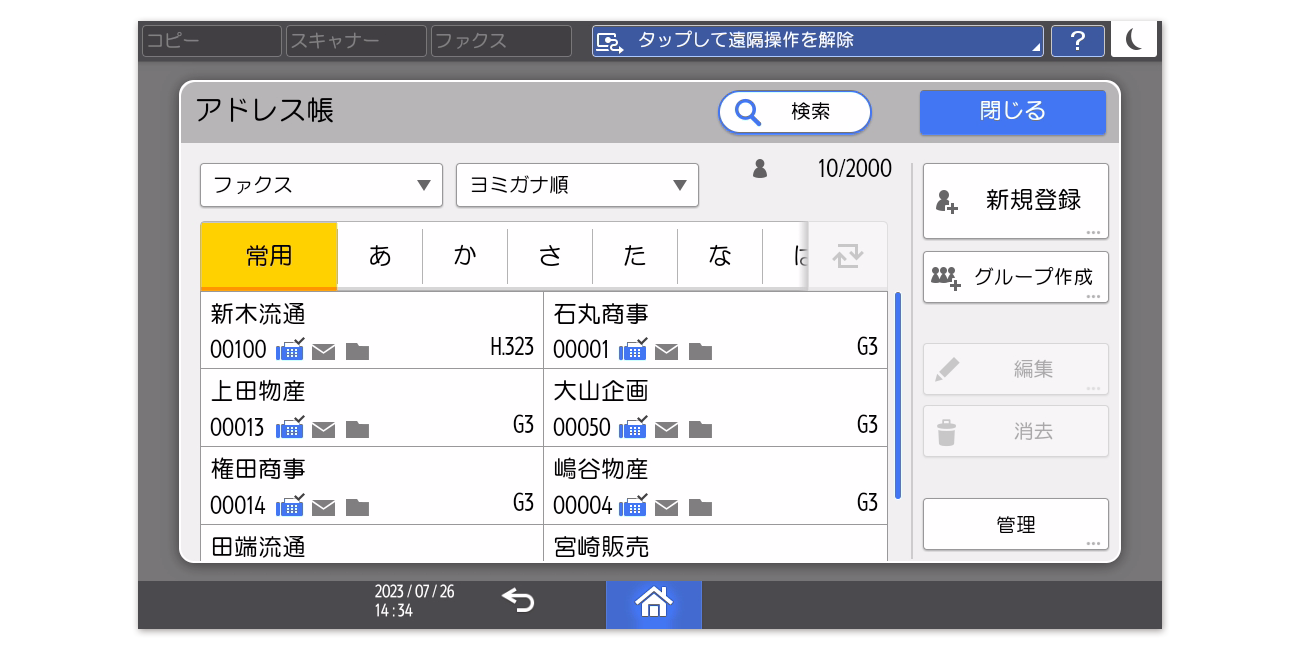Tap the グループ作成 group creation button

pyautogui.click(x=1015, y=277)
